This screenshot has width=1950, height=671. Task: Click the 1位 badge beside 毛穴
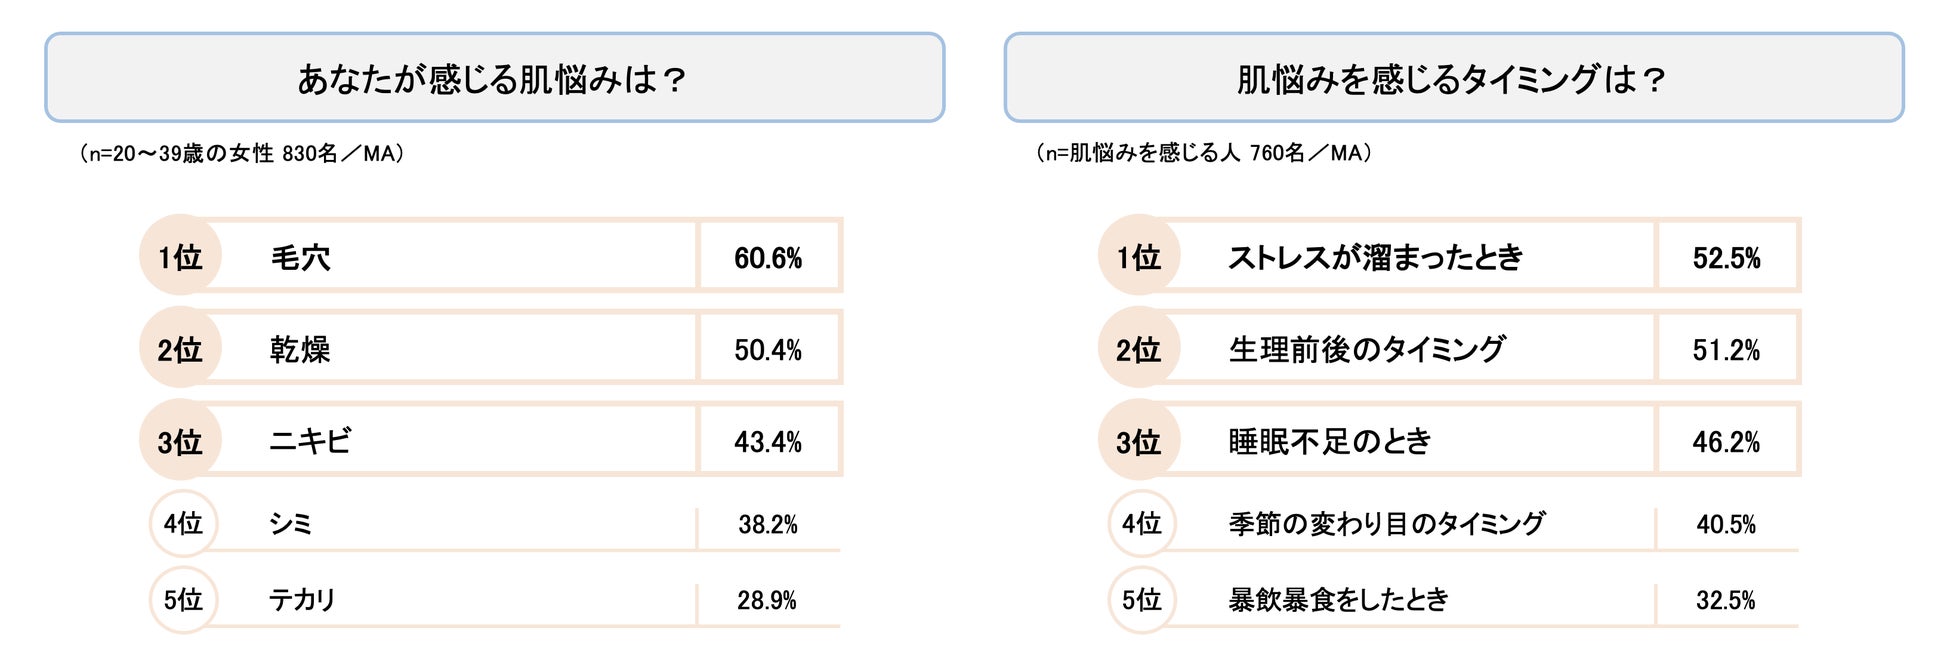[180, 256]
